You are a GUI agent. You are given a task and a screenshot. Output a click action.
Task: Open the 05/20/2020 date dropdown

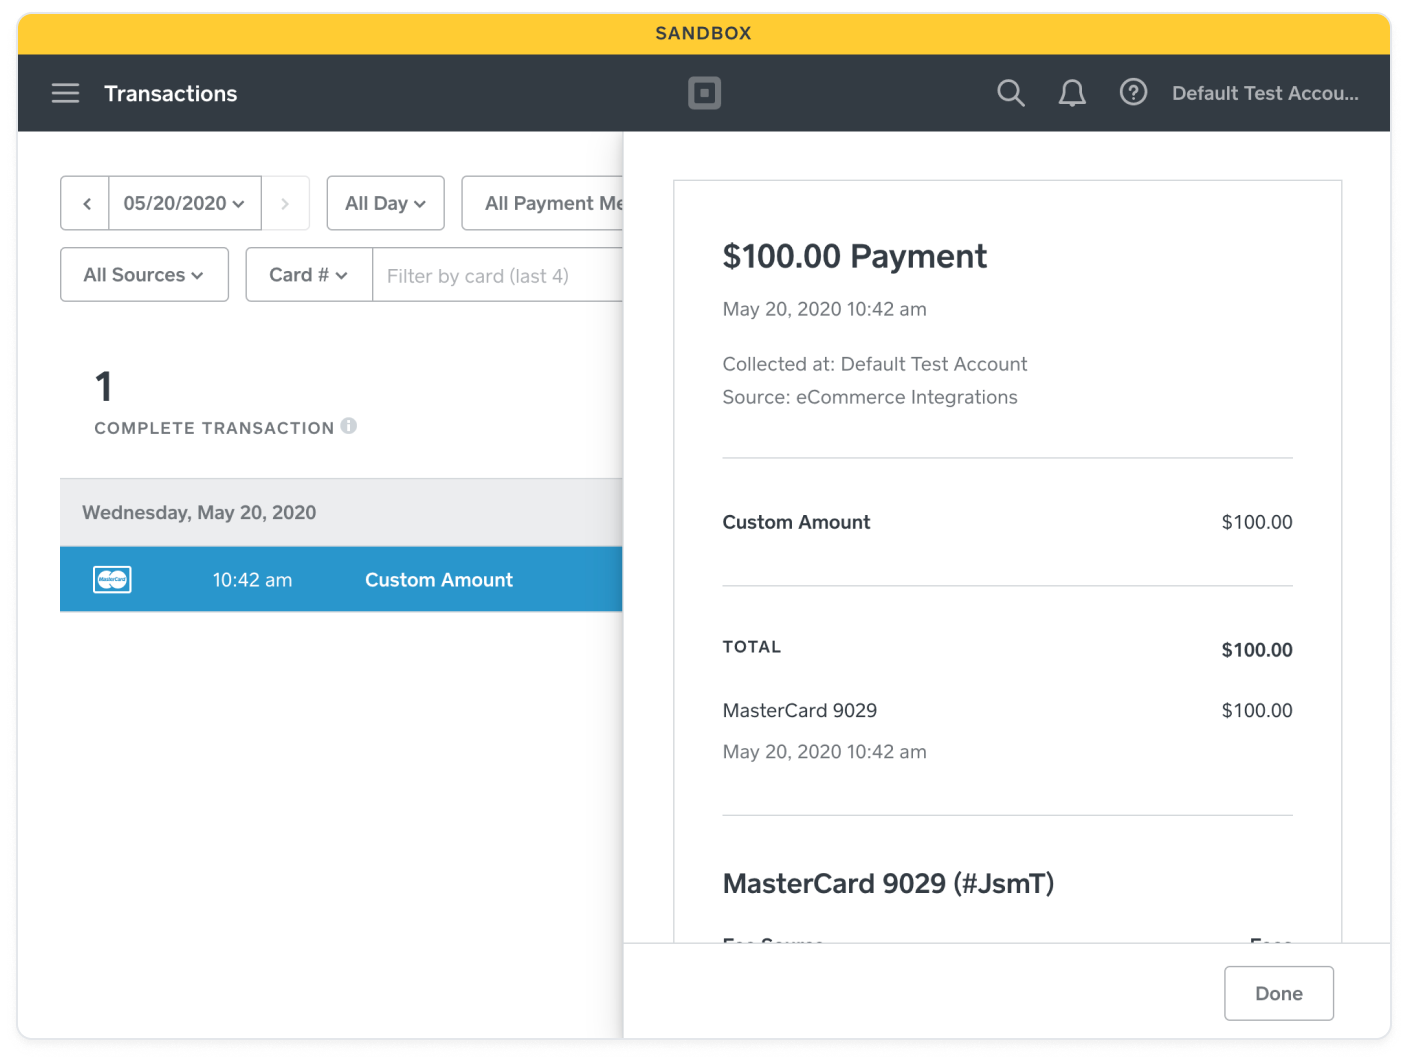pyautogui.click(x=185, y=203)
